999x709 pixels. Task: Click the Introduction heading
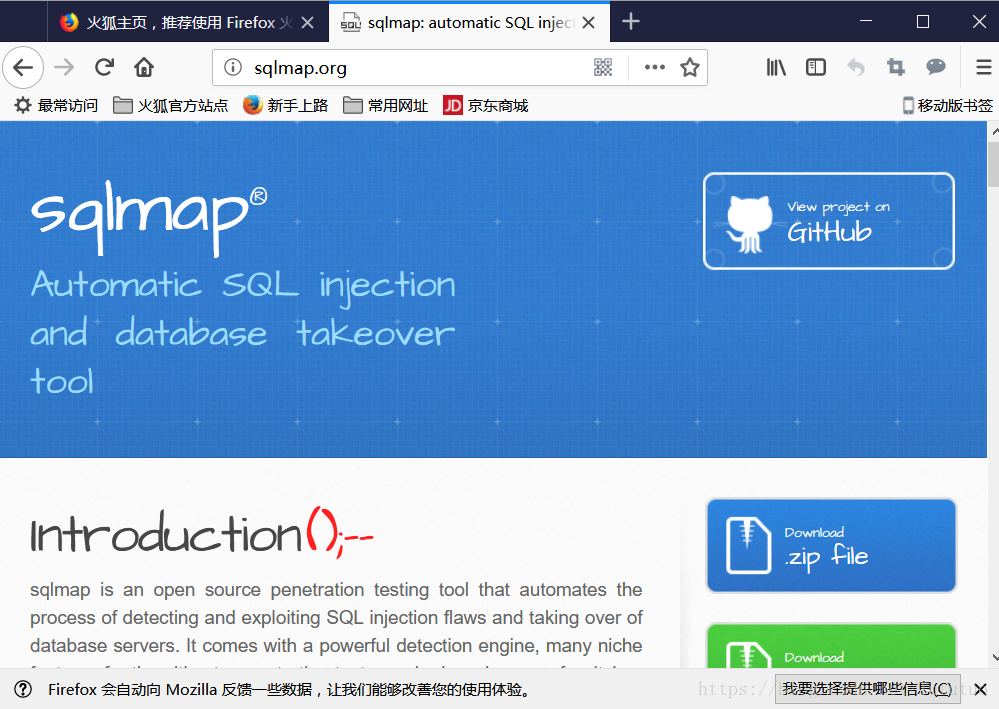[x=201, y=533]
